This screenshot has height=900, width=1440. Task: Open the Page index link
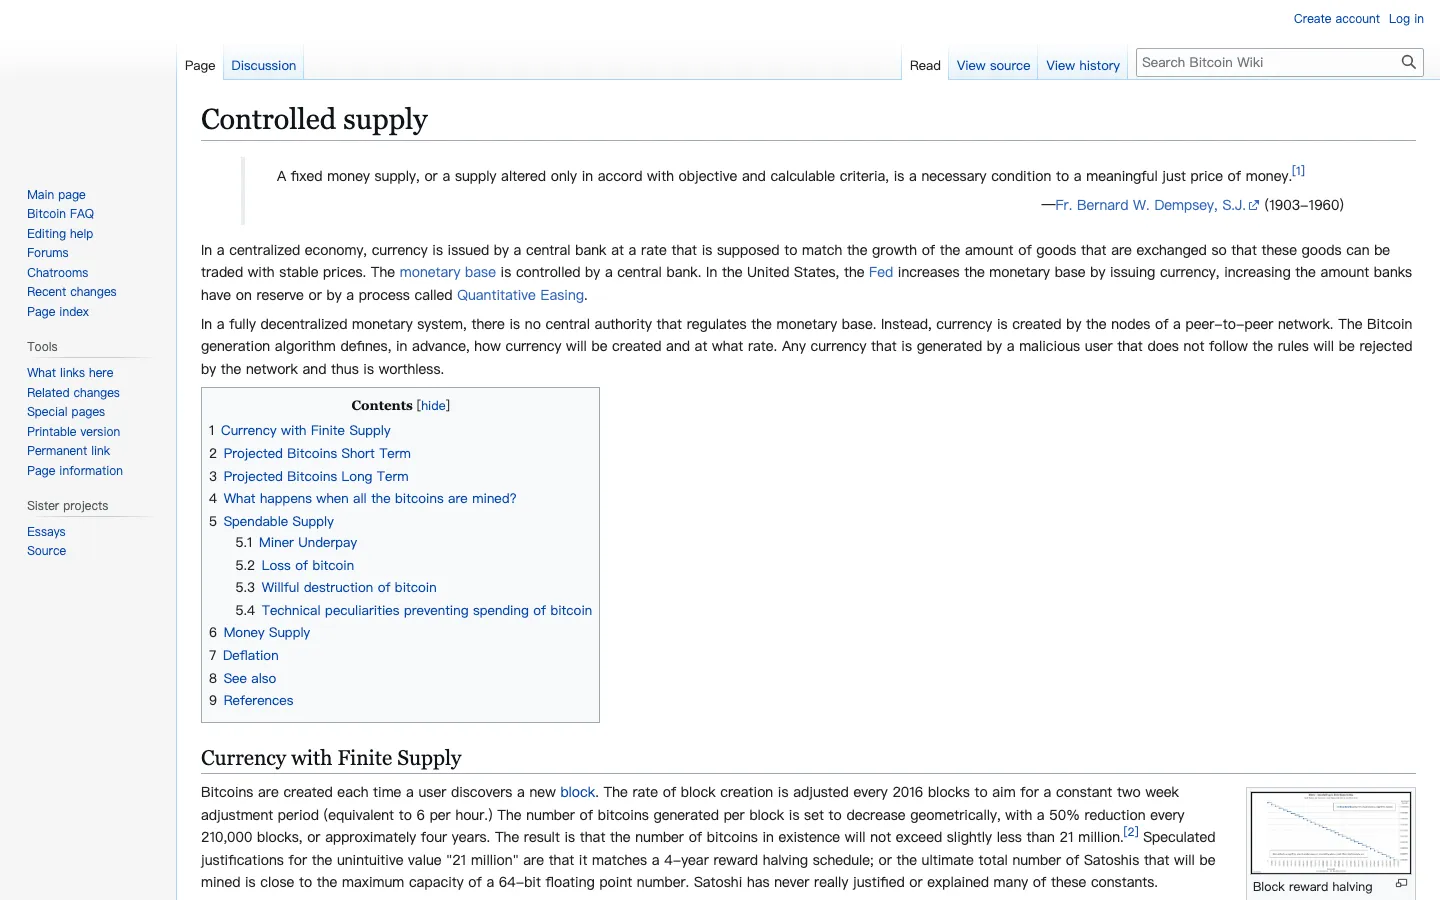58,312
